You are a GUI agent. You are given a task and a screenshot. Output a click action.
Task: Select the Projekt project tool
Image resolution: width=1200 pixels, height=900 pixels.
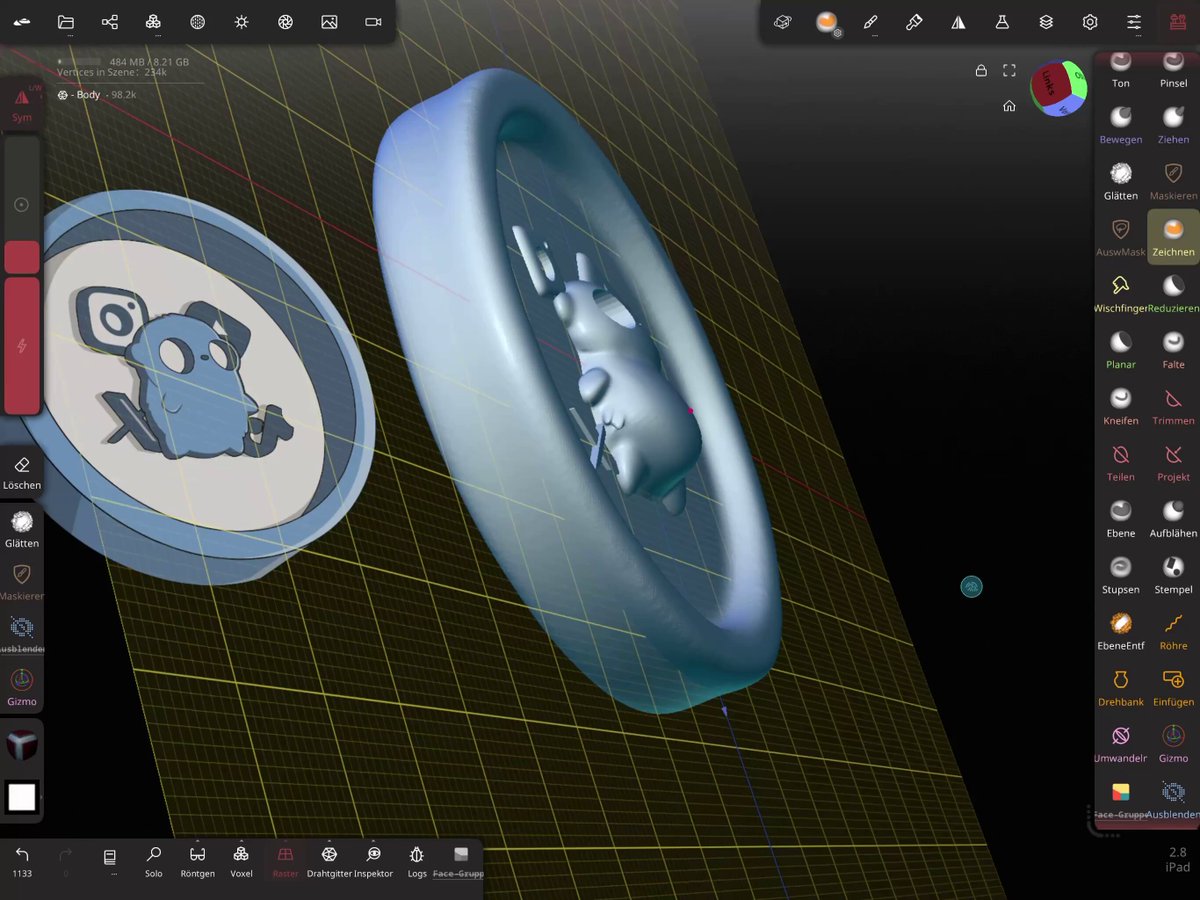(1173, 462)
